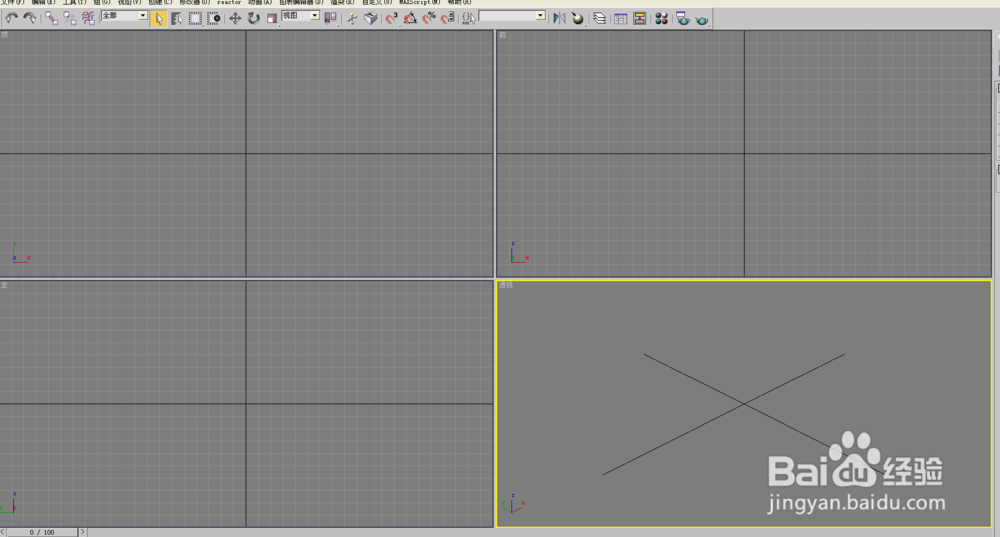1000x537 pixels.
Task: Click the 透视 perspective viewport label
Action: (506, 285)
